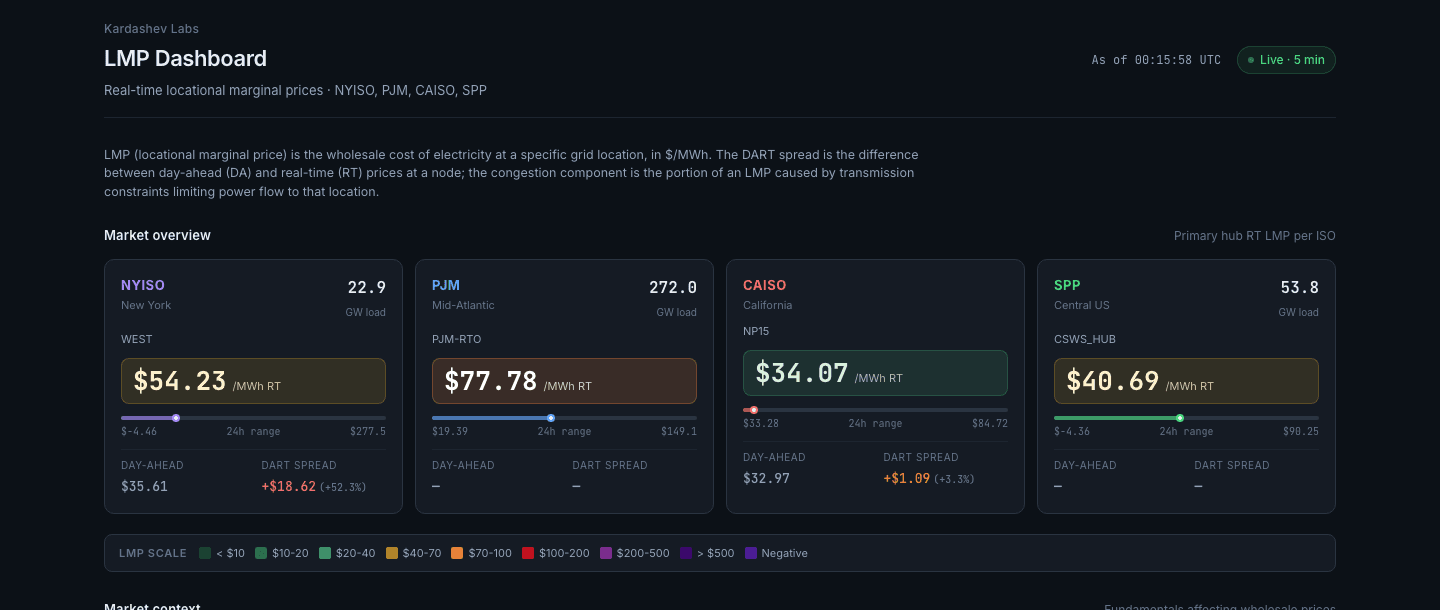Click the LMP Dashboard heading
1440x610 pixels.
pos(185,59)
